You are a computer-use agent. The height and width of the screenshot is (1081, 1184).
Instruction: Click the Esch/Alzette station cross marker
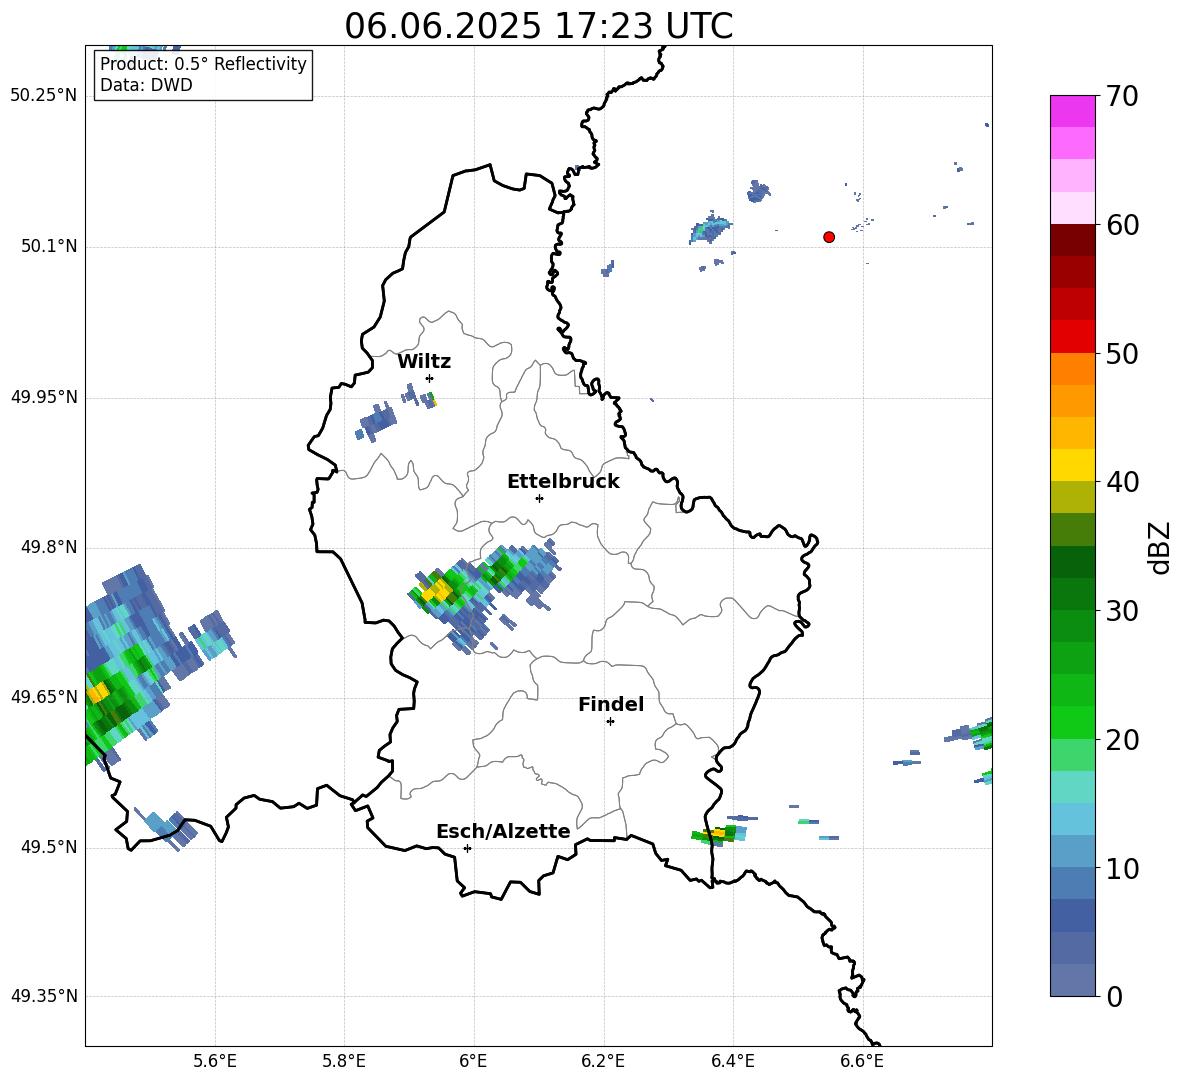[x=467, y=848]
